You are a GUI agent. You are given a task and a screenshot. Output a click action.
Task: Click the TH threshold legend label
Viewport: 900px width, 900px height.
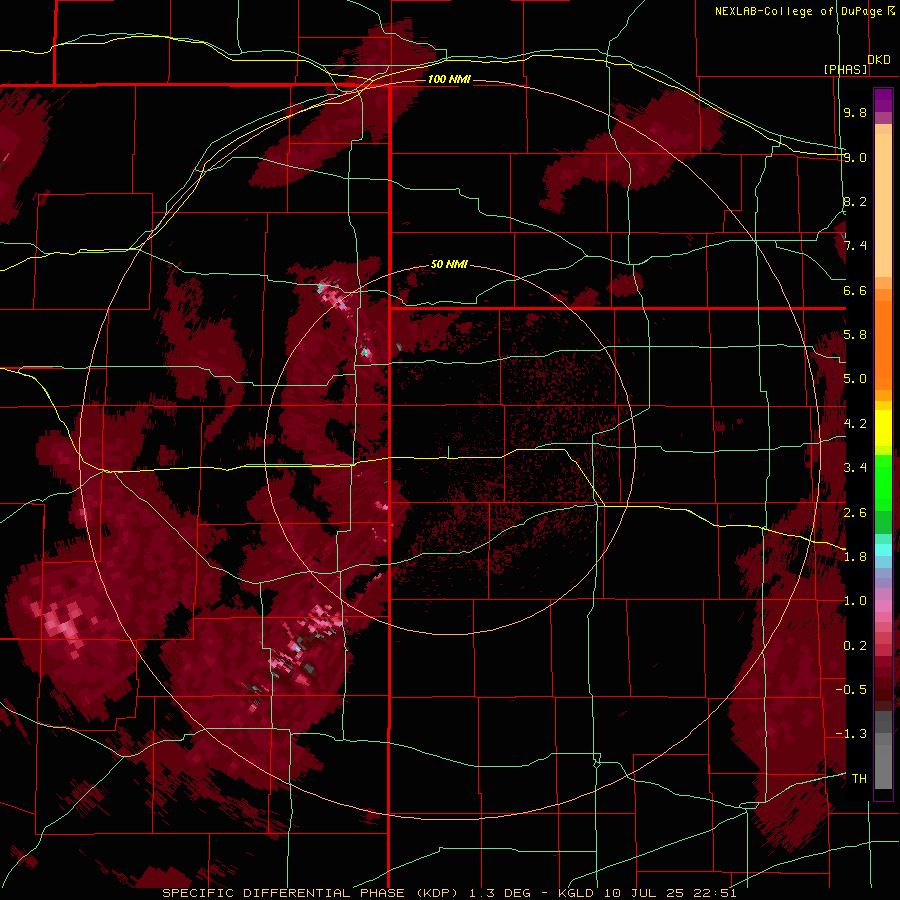tap(859, 779)
